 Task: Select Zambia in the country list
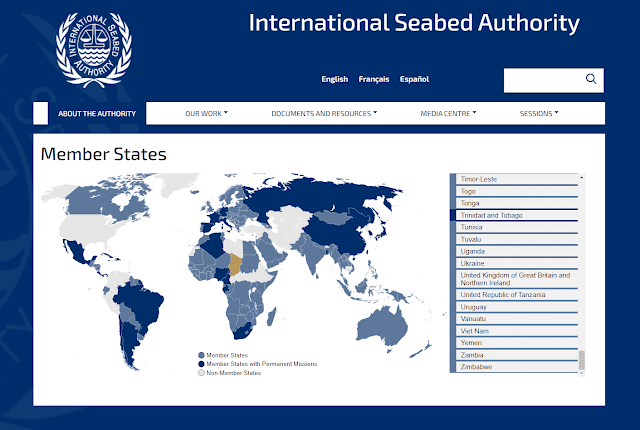pos(517,355)
